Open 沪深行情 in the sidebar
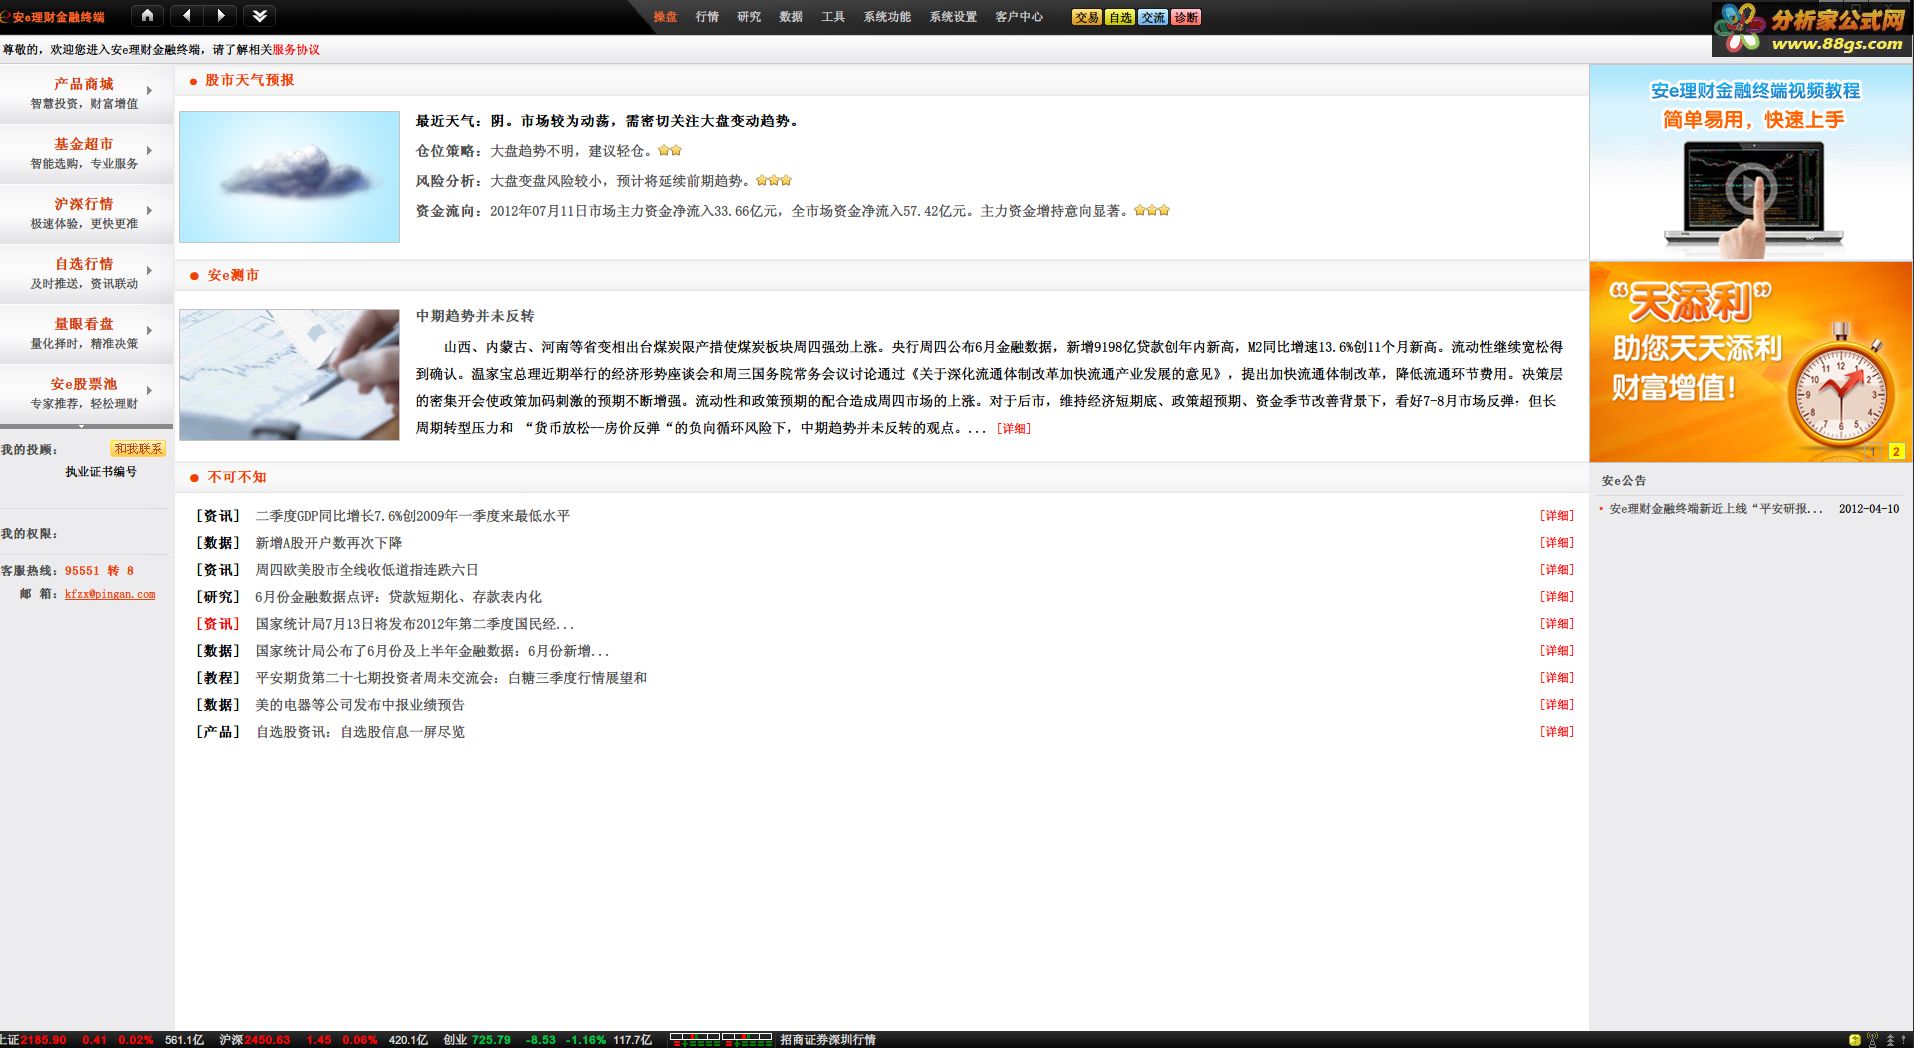 84,204
